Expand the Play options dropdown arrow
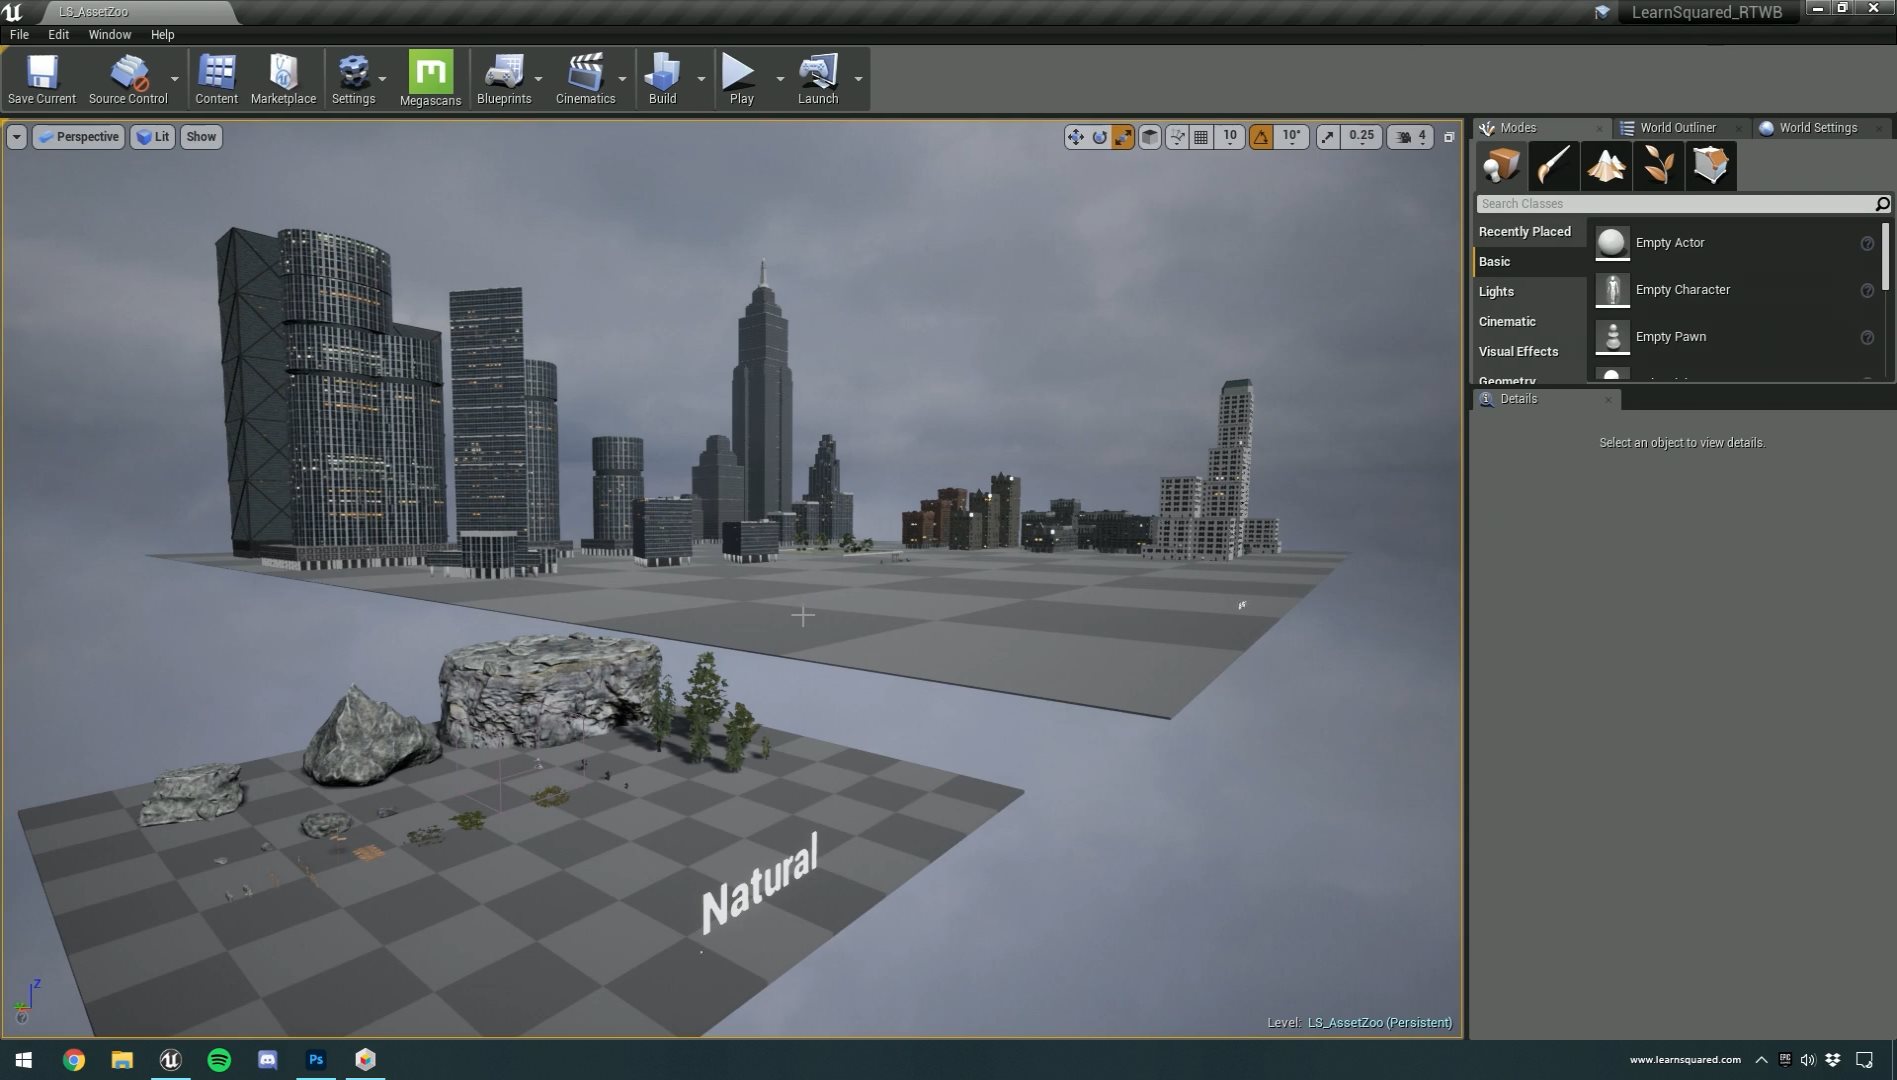This screenshot has height=1080, width=1897. click(780, 79)
